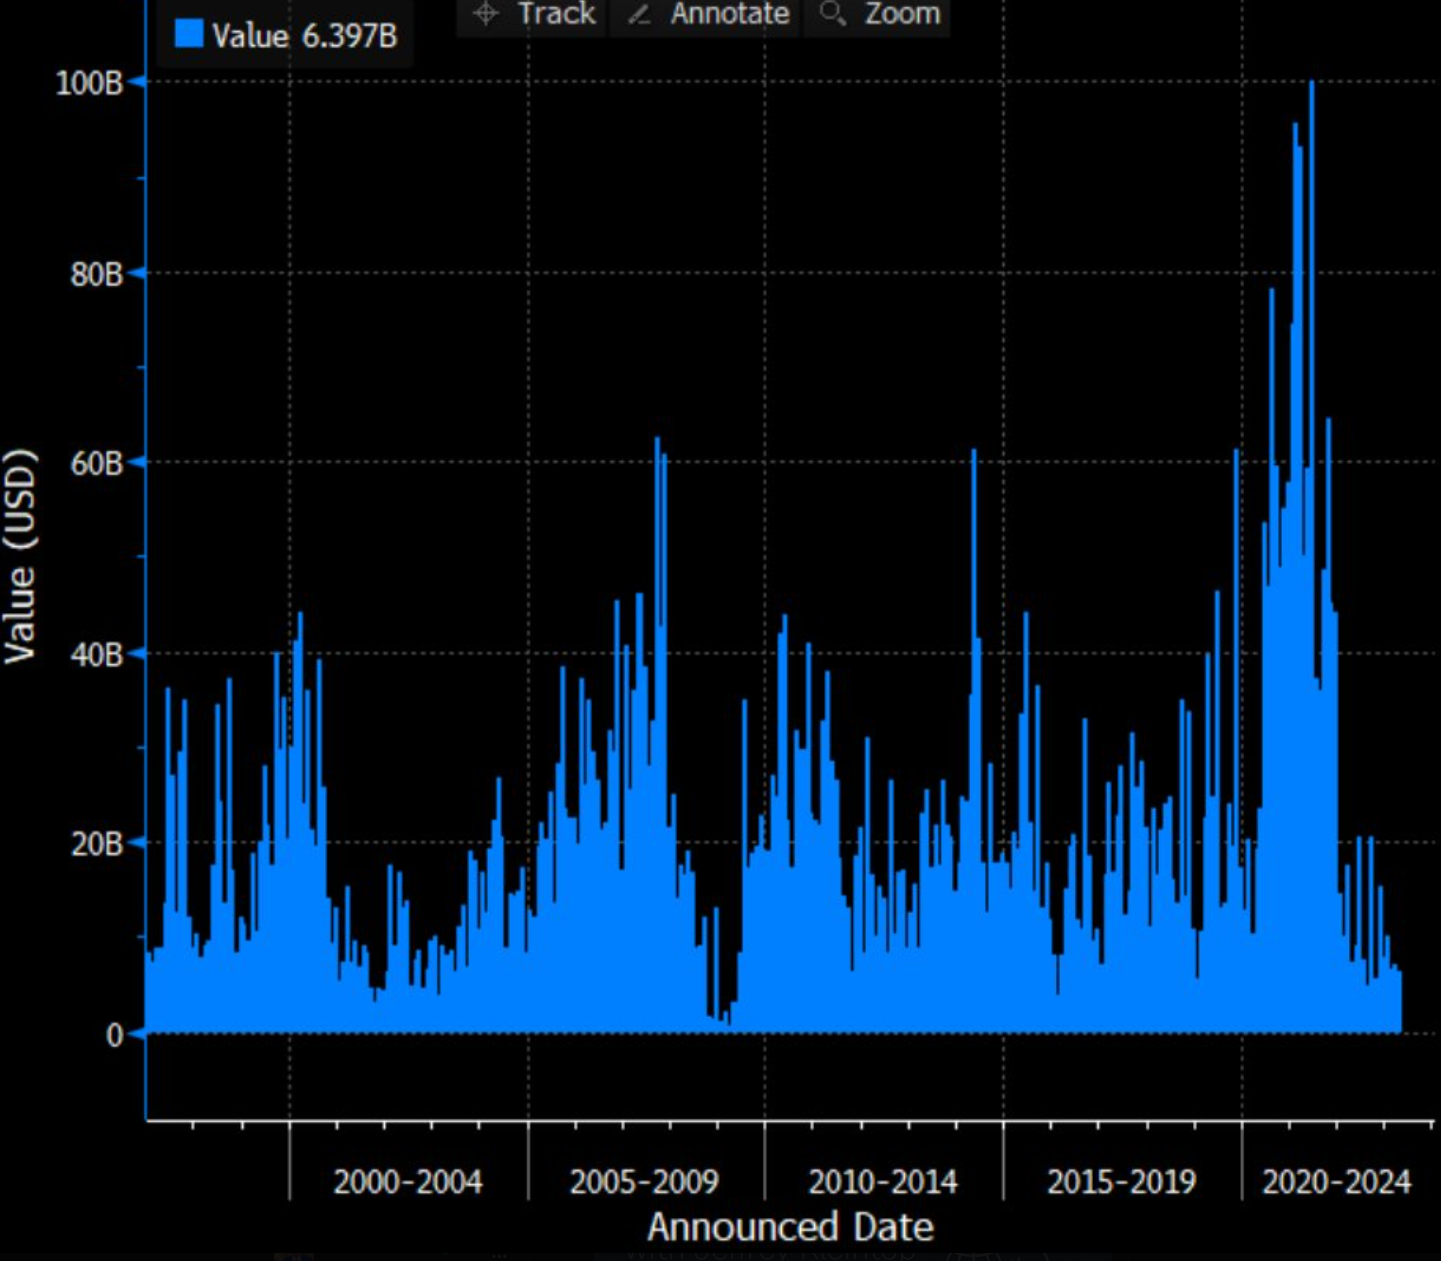Click the 100B y-axis marker
1441x1261 pixels.
[90, 83]
